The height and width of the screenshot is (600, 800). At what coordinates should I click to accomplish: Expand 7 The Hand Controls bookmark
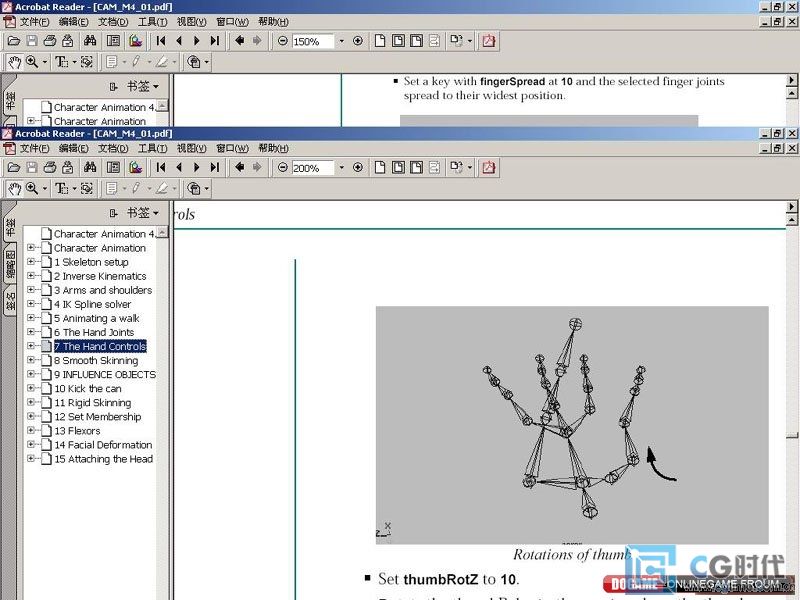31,346
